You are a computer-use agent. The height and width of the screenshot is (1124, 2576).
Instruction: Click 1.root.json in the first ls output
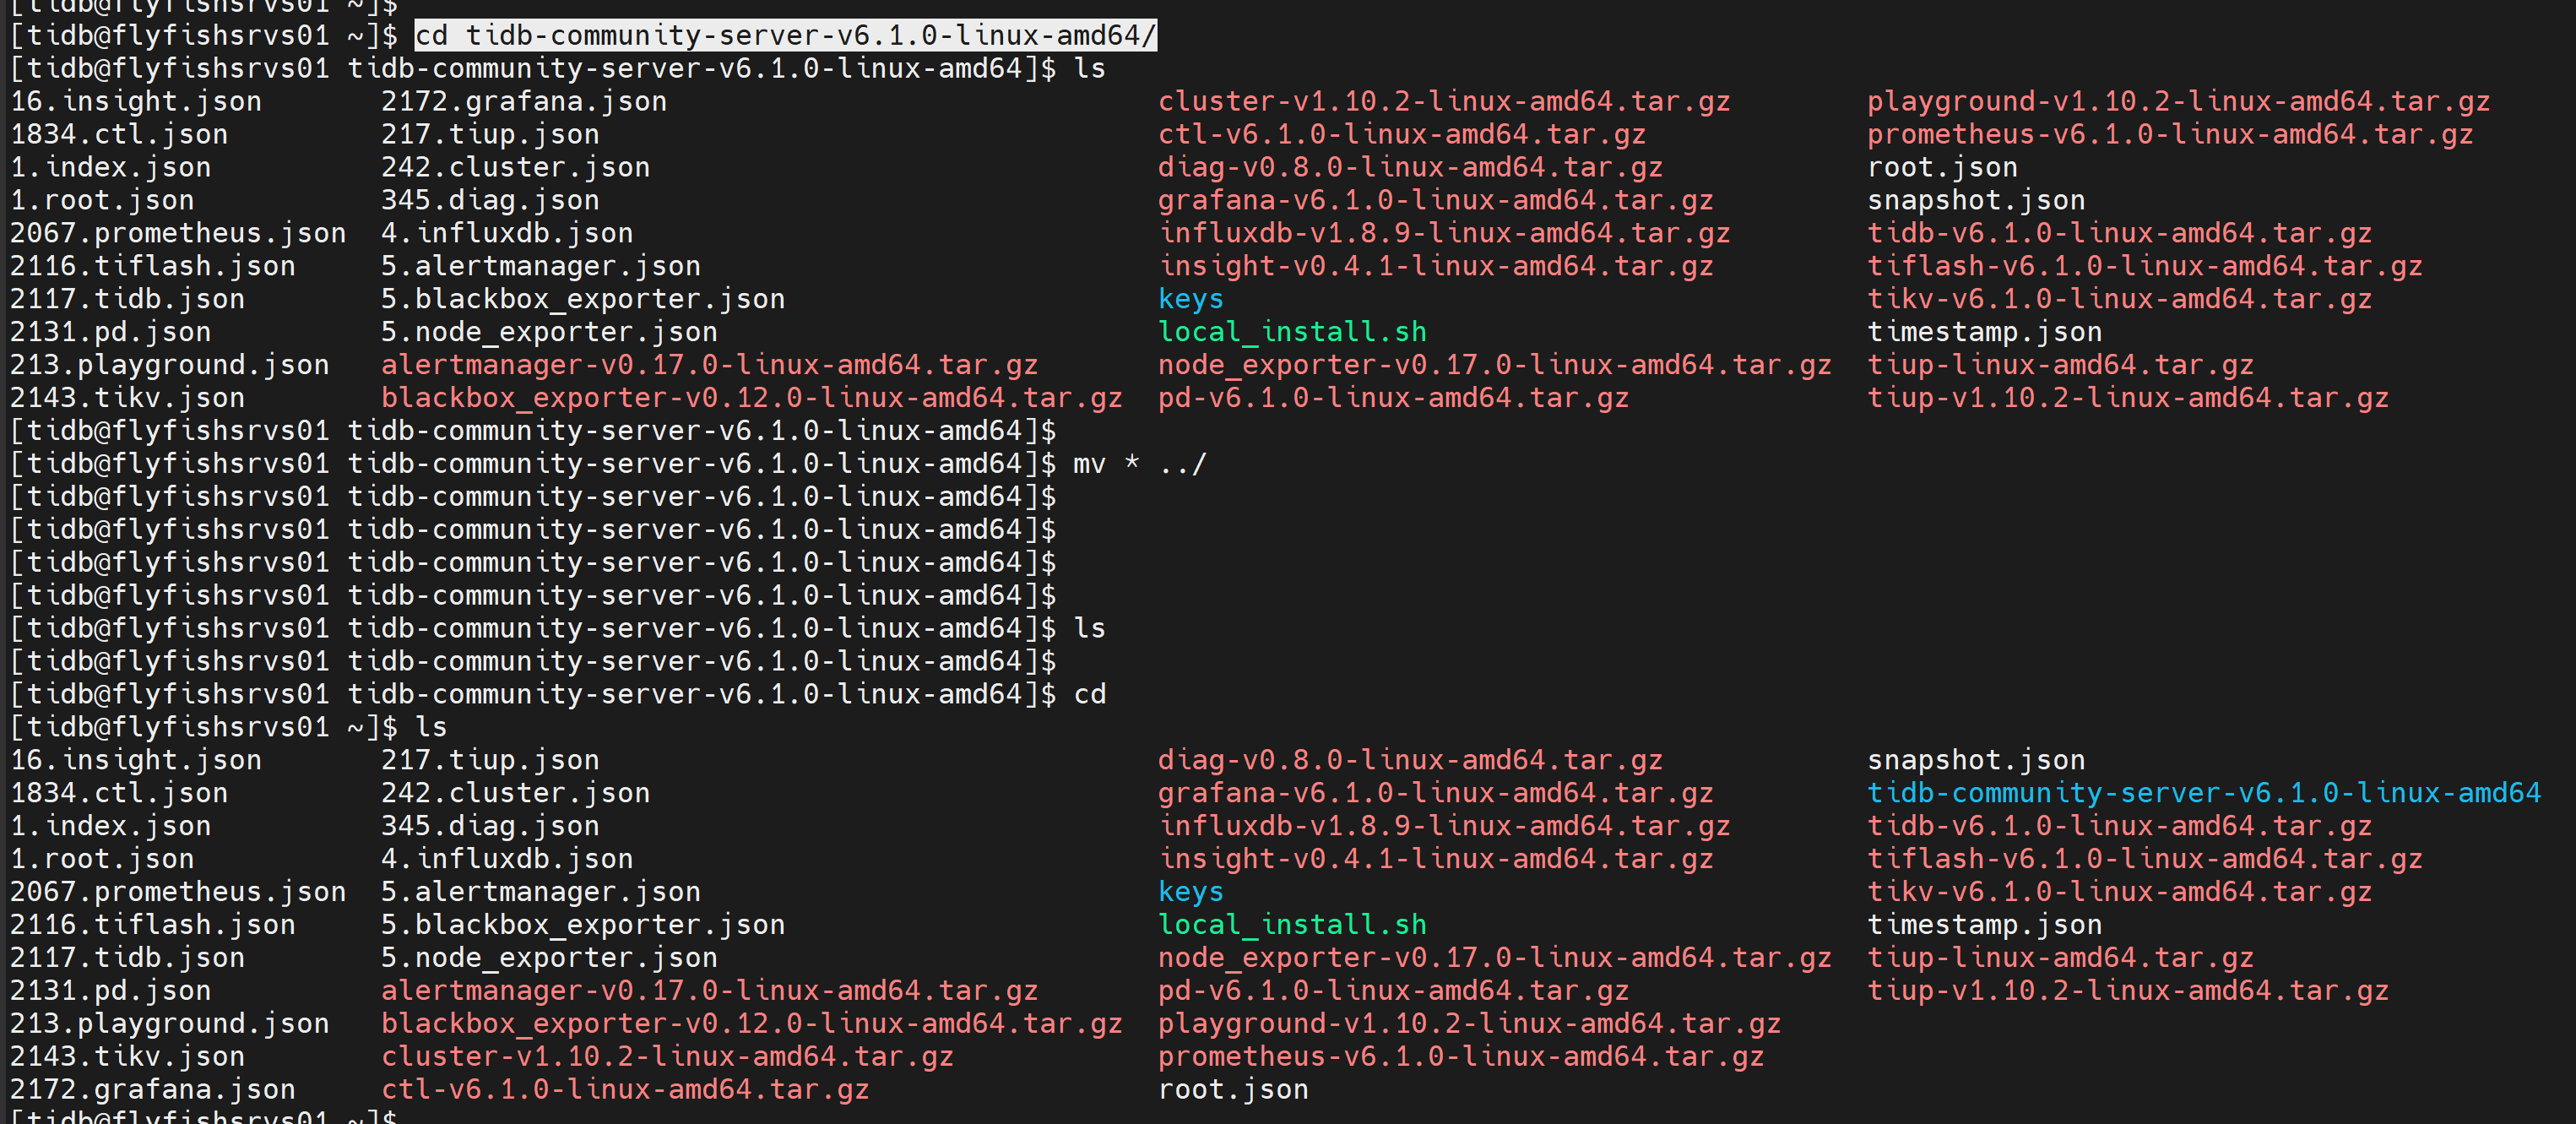[102, 201]
